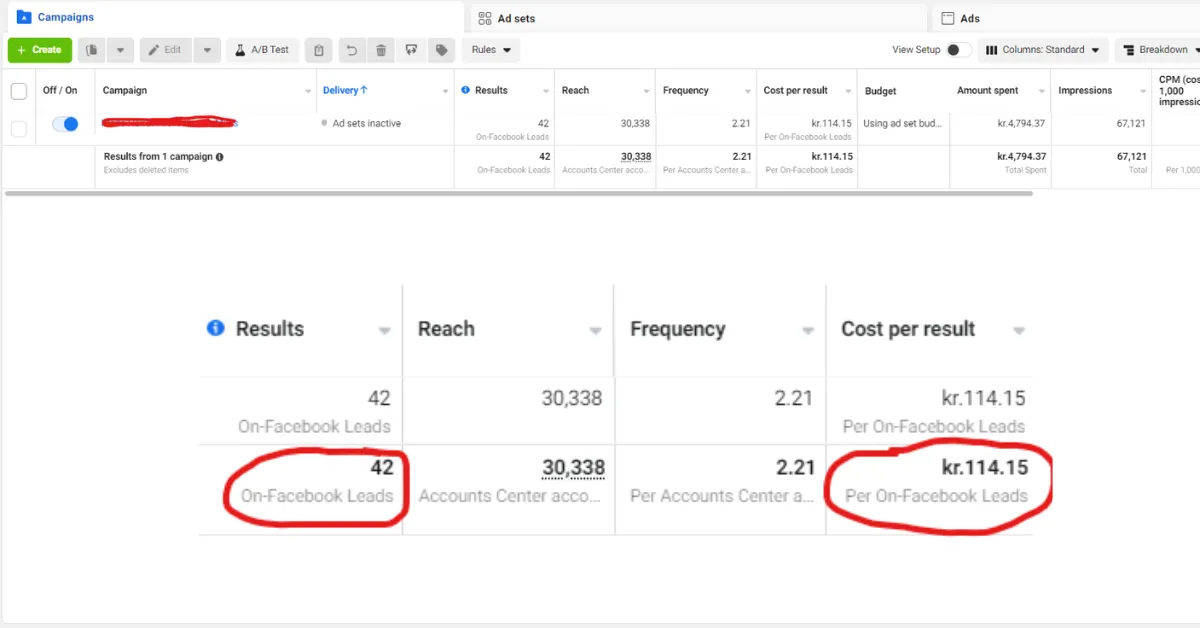1200x628 pixels.
Task: Click the green Create button
Action: click(x=40, y=50)
